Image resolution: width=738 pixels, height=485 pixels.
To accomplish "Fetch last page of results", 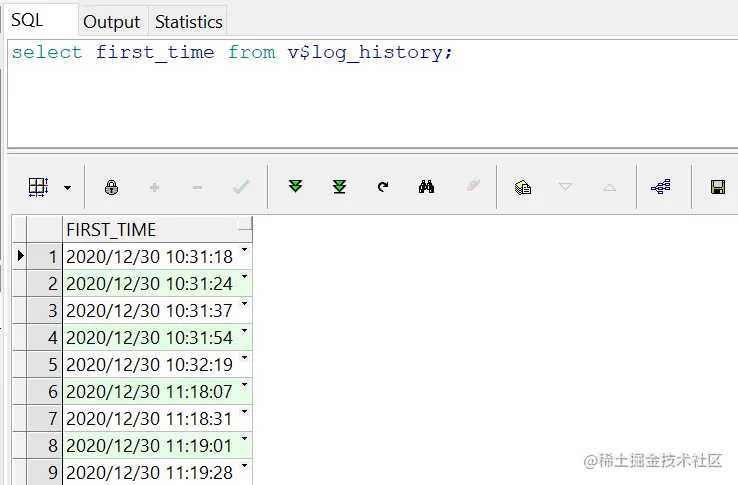I will [339, 186].
